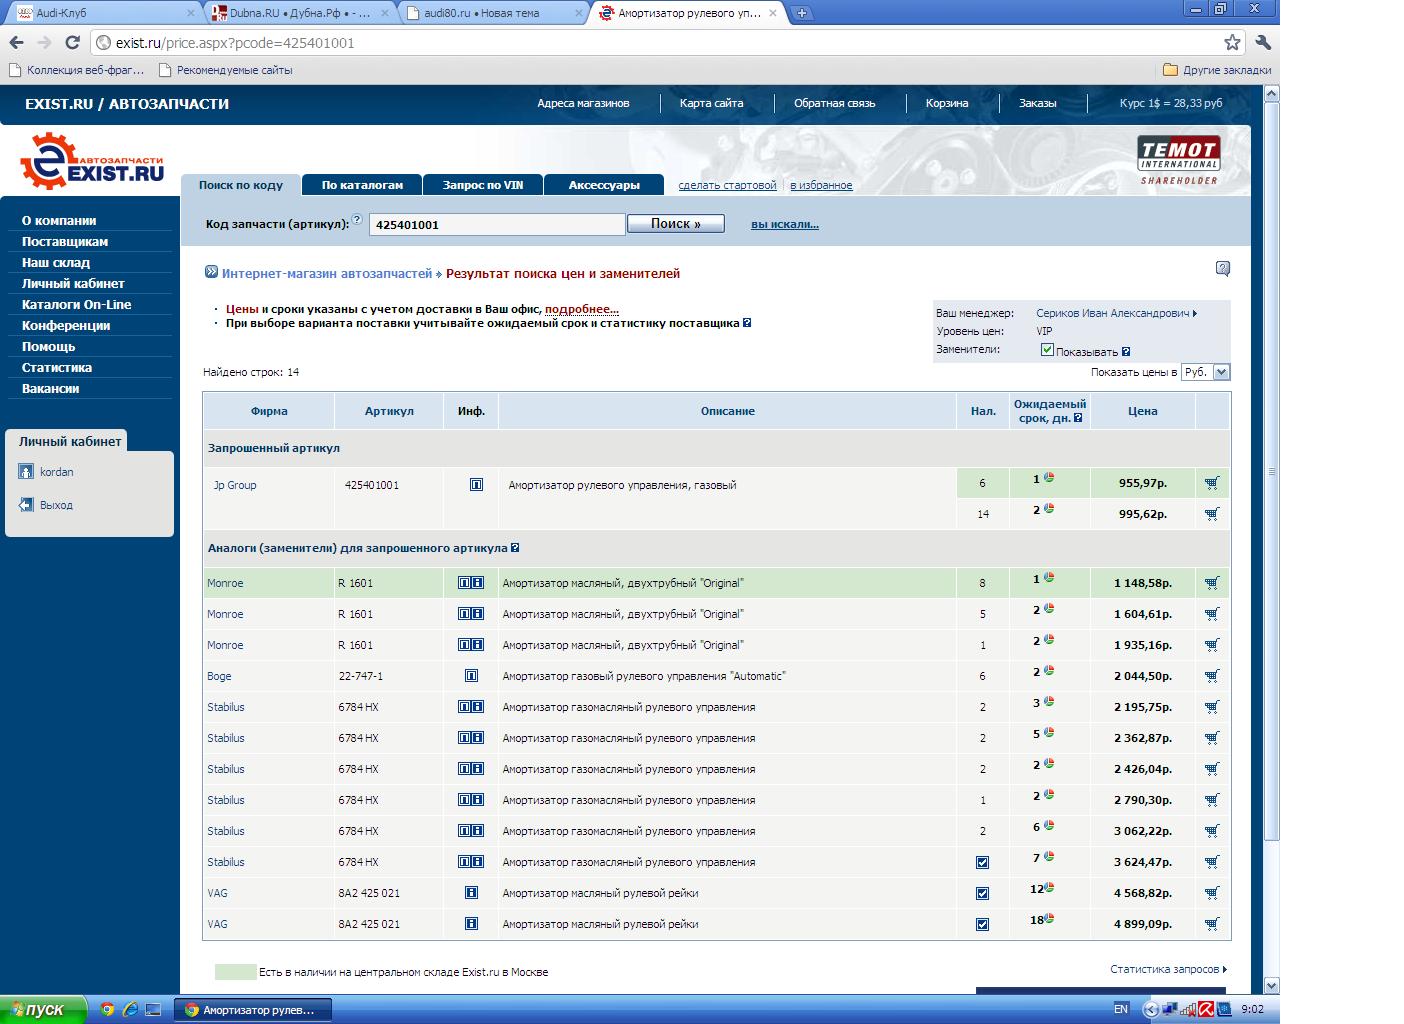Expand manager Сериков Иван Александрович details
Screen dimensions: 1404x1024
(1116, 313)
